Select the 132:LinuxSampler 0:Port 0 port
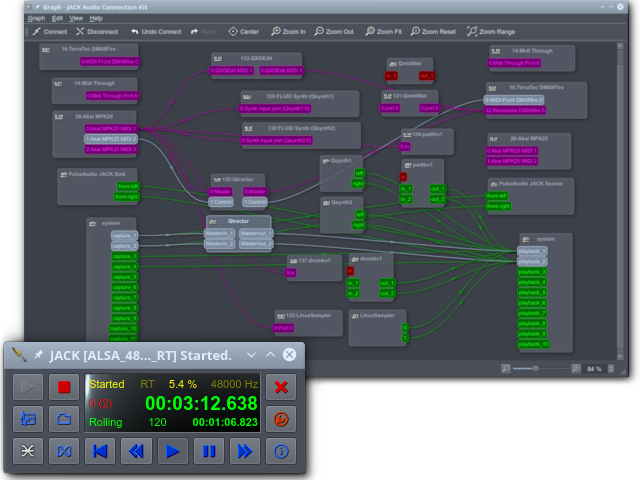Image resolution: width=640 pixels, height=480 pixels. pyautogui.click(x=283, y=328)
